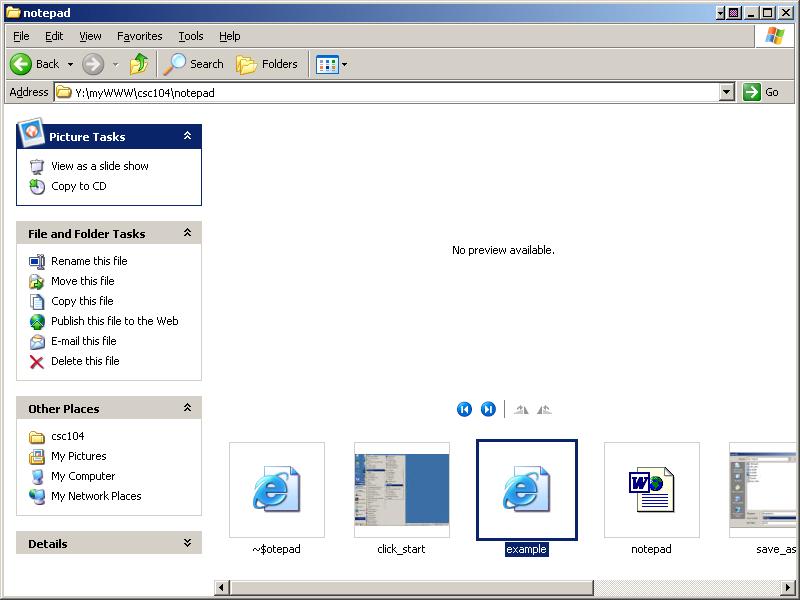Open the Forward history dropdown arrow
This screenshot has height=600, width=800.
click(x=115, y=64)
